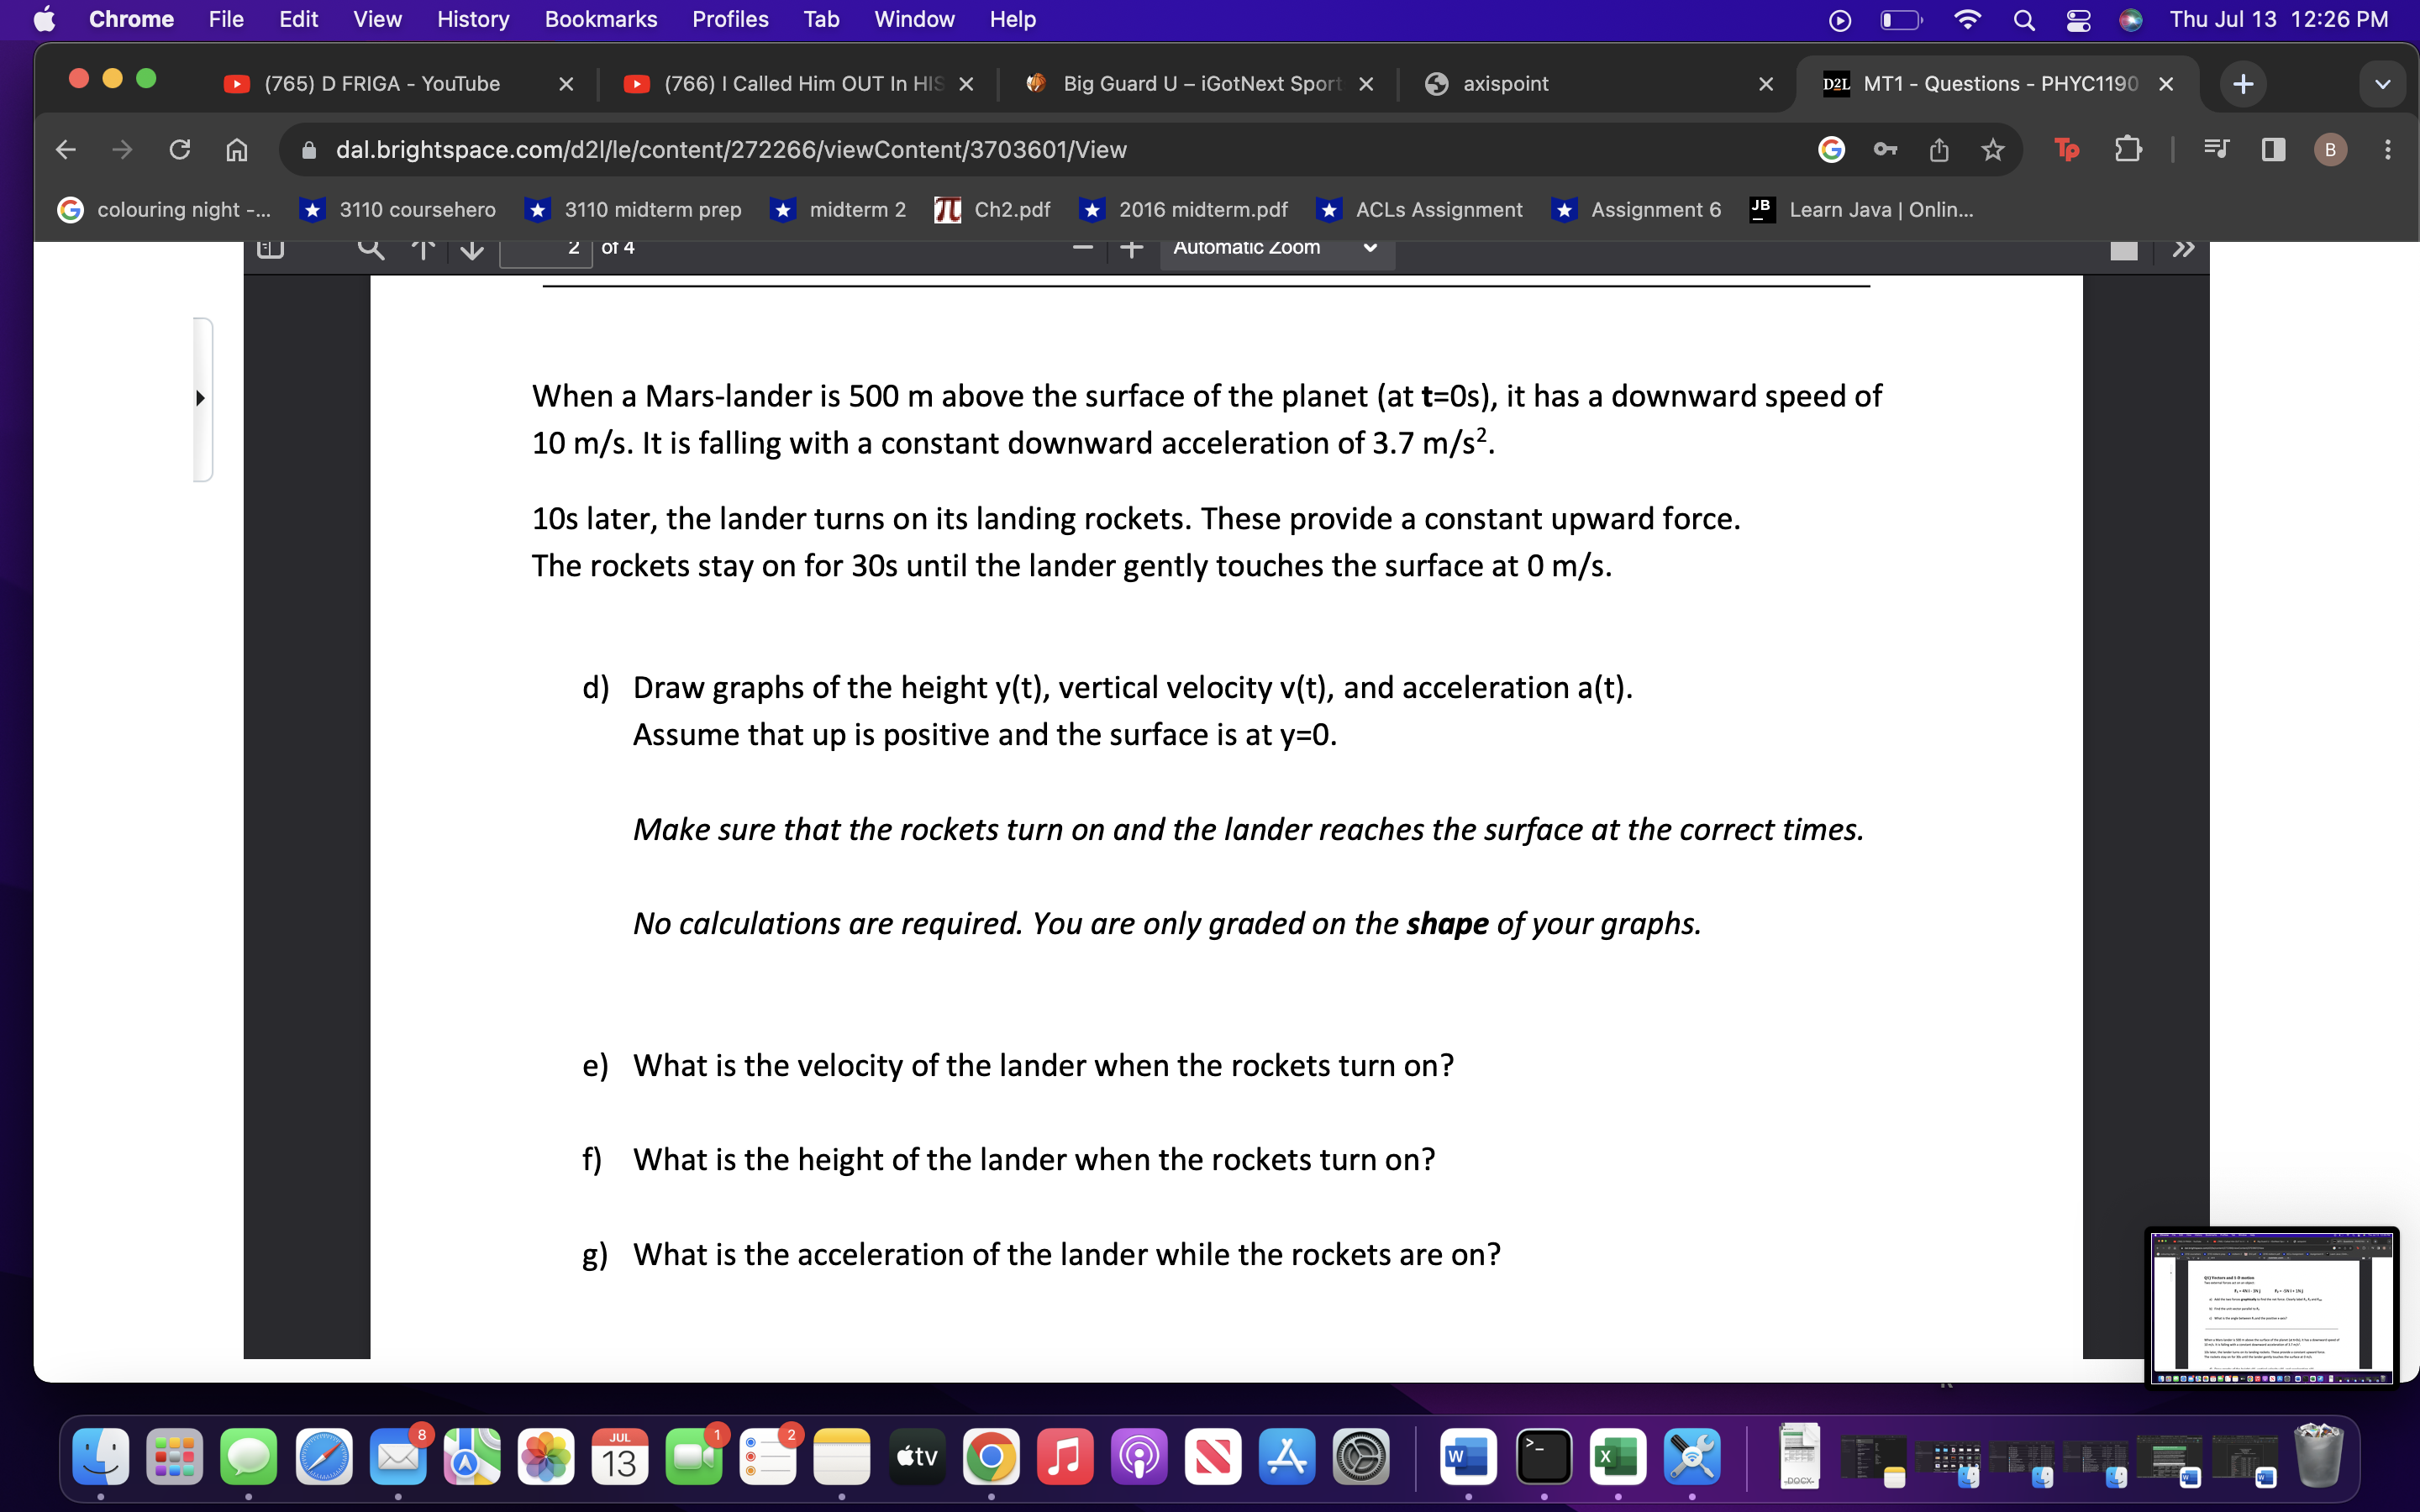The height and width of the screenshot is (1512, 2420).
Task: Toggle the PDF sidebar panel
Action: click(269, 248)
